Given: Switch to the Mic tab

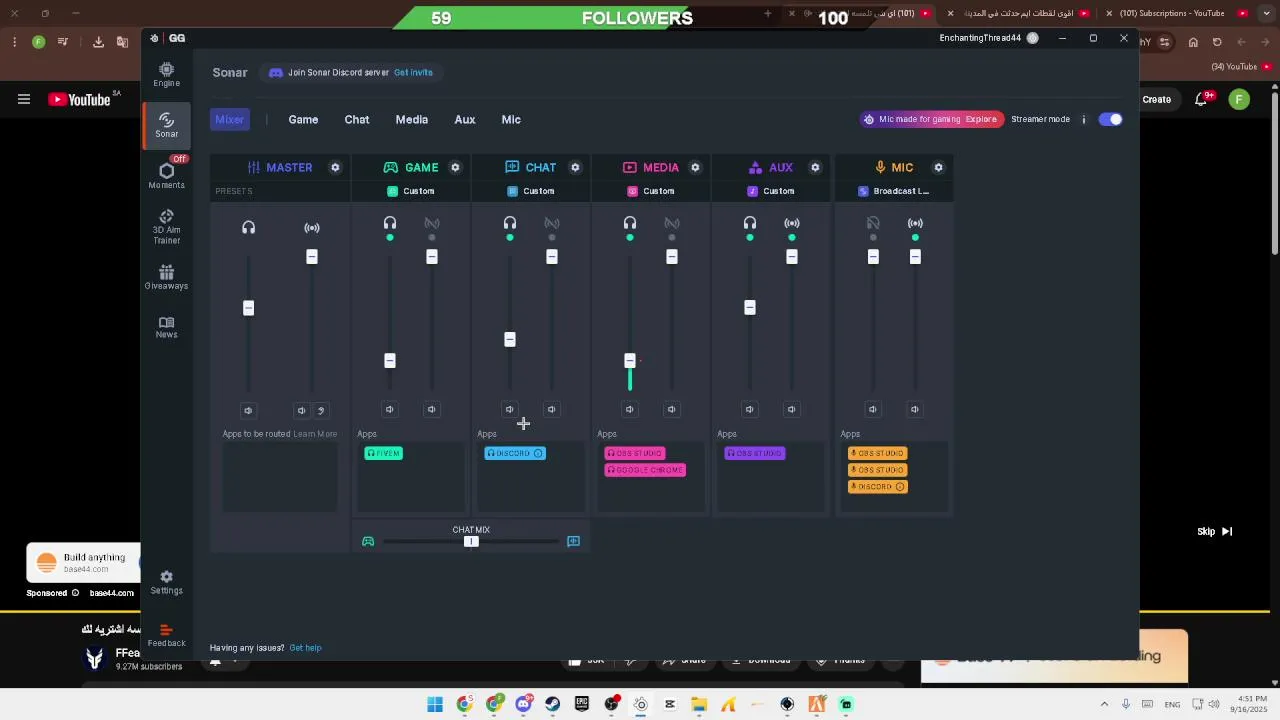Looking at the screenshot, I should (511, 120).
